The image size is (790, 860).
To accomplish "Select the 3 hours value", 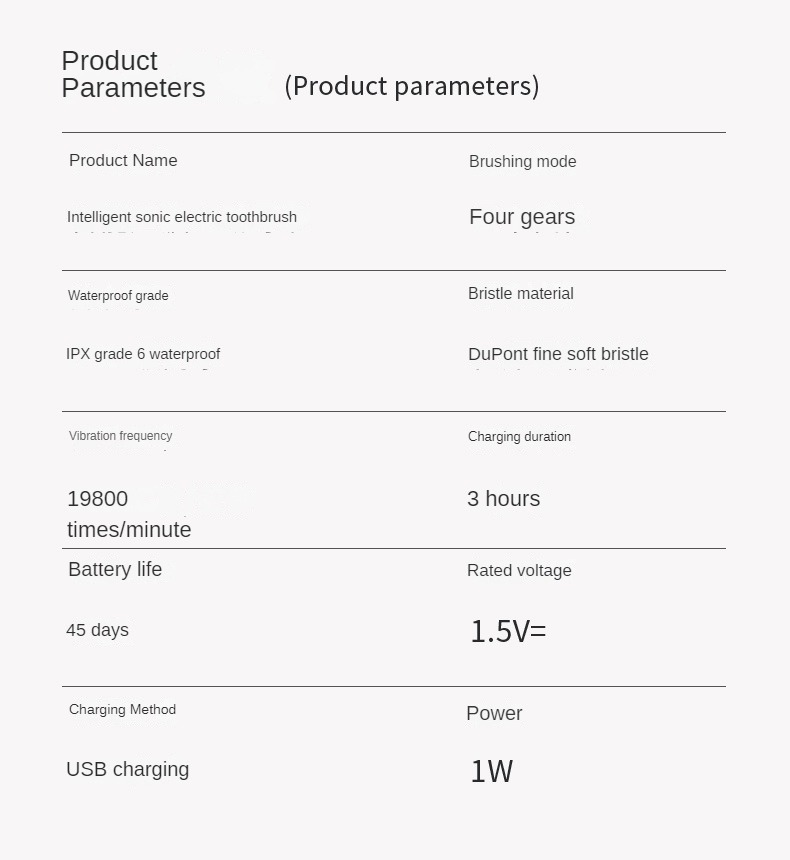I will [x=503, y=498].
